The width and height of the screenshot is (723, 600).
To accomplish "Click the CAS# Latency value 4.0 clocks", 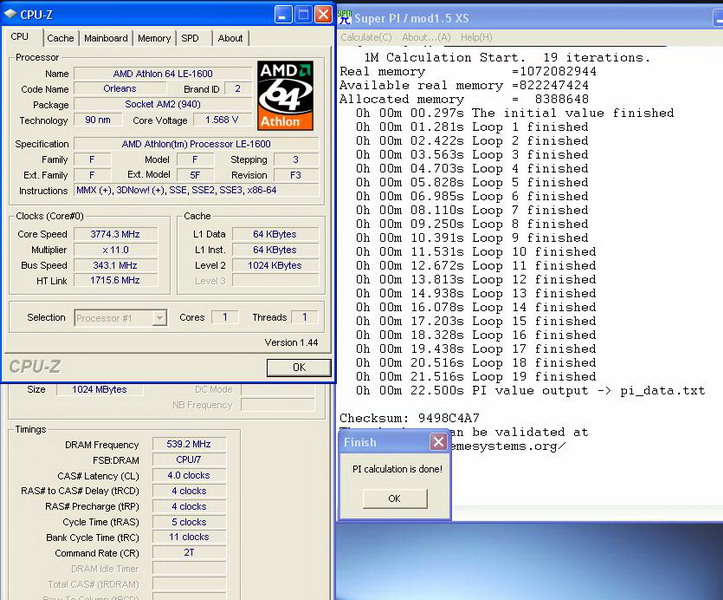I will tap(189, 475).
